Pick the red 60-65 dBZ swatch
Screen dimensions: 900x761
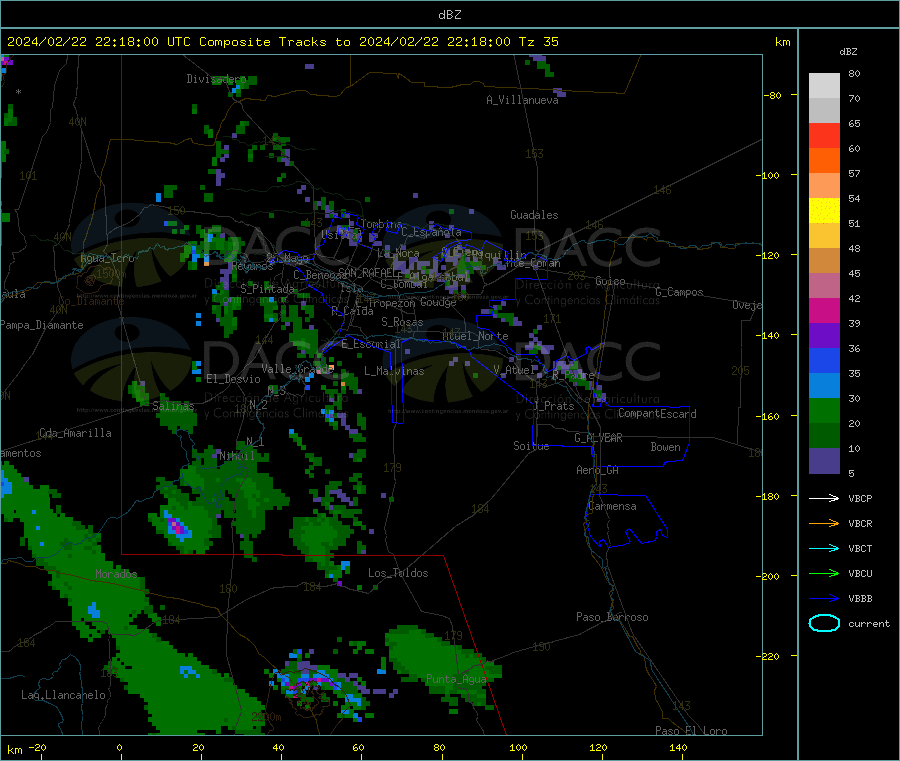[x=824, y=135]
